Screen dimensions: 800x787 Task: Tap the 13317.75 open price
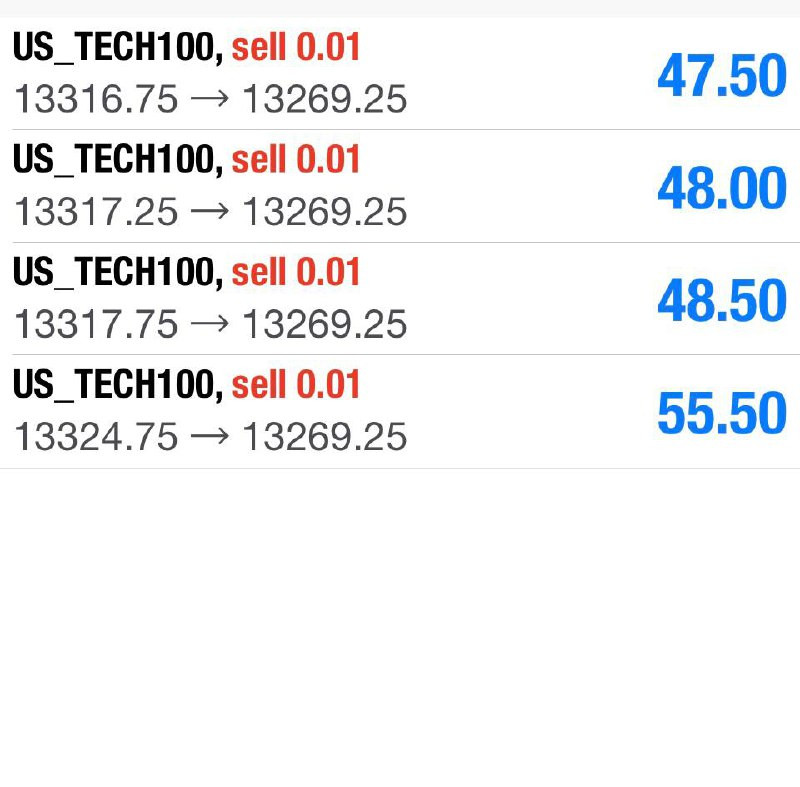pyautogui.click(x=96, y=324)
